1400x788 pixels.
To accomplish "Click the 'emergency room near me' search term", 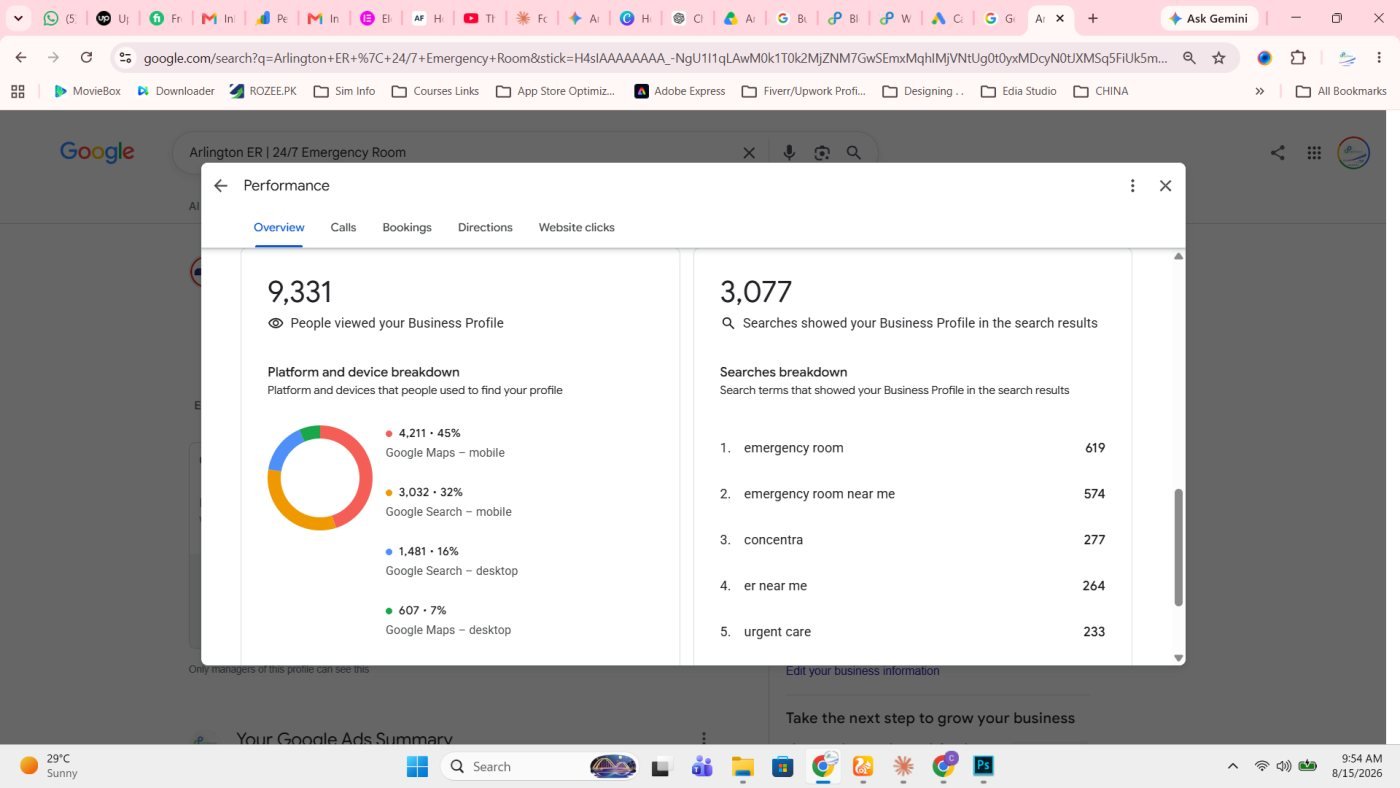I will (819, 494).
